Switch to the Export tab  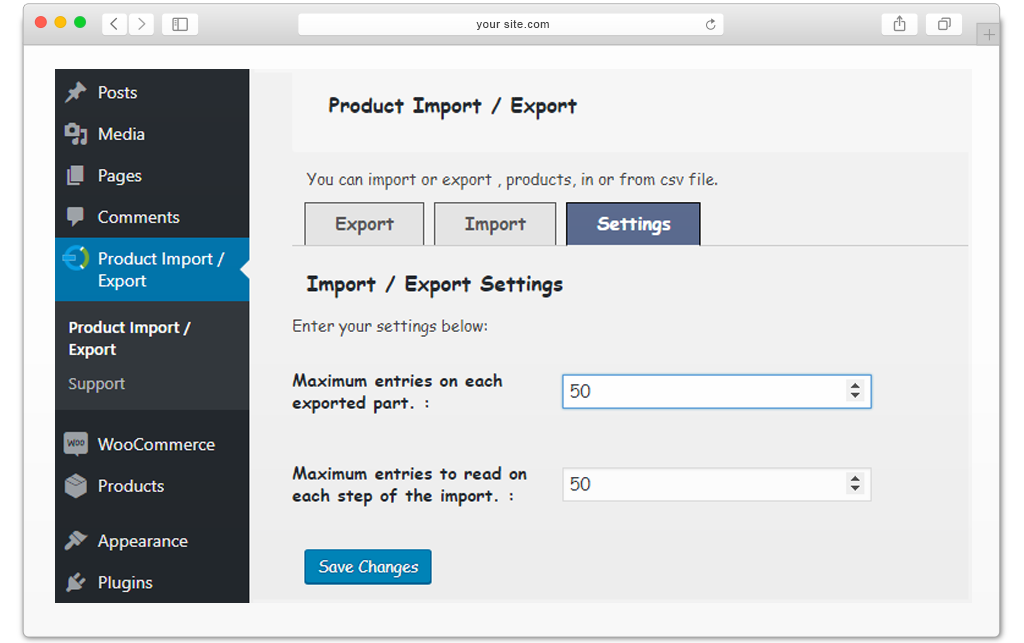pos(364,224)
